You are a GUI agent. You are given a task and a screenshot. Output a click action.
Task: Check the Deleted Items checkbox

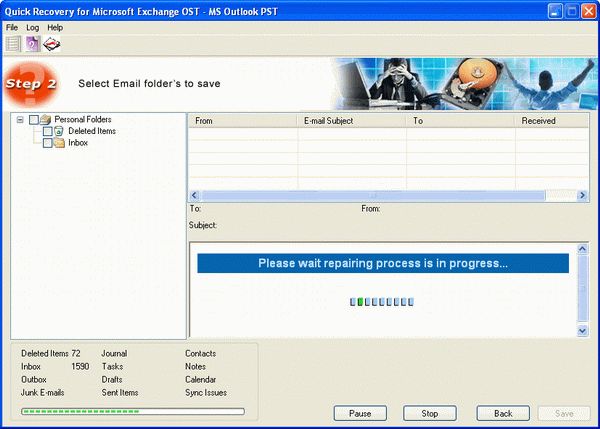point(47,131)
